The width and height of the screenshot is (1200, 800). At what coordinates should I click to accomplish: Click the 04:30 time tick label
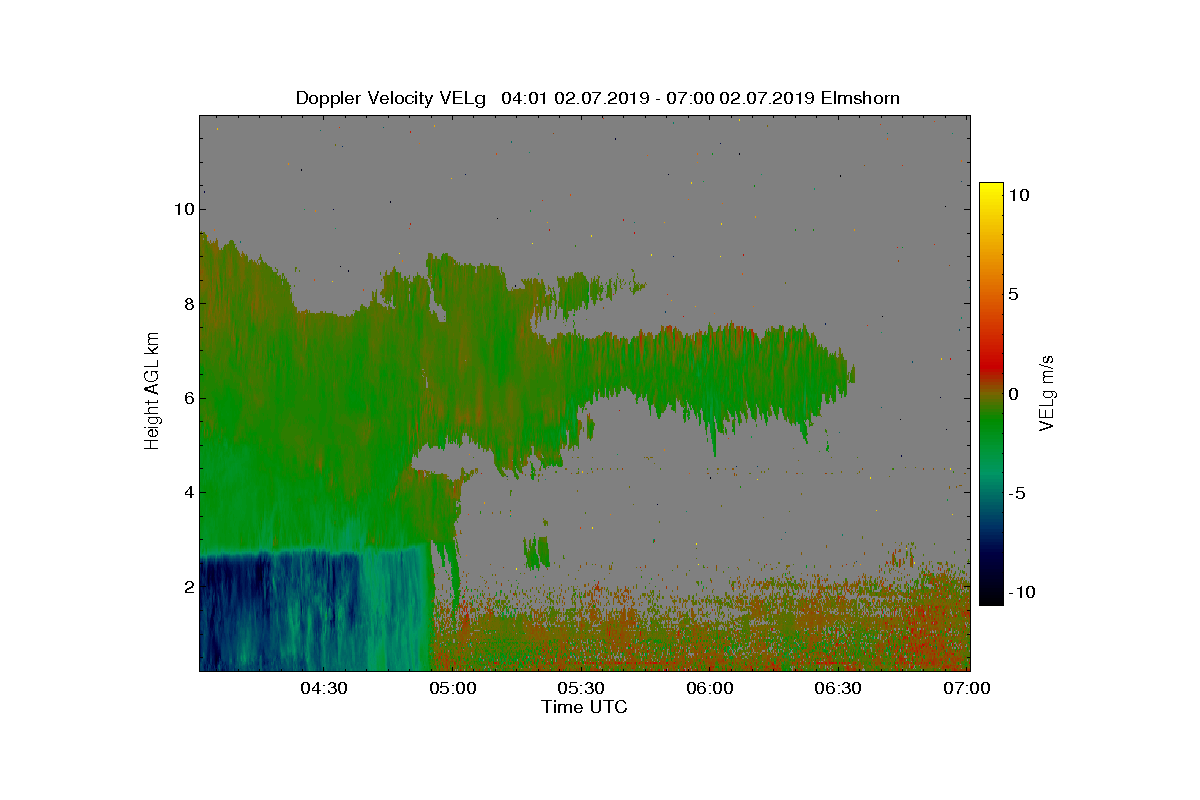pos(324,689)
